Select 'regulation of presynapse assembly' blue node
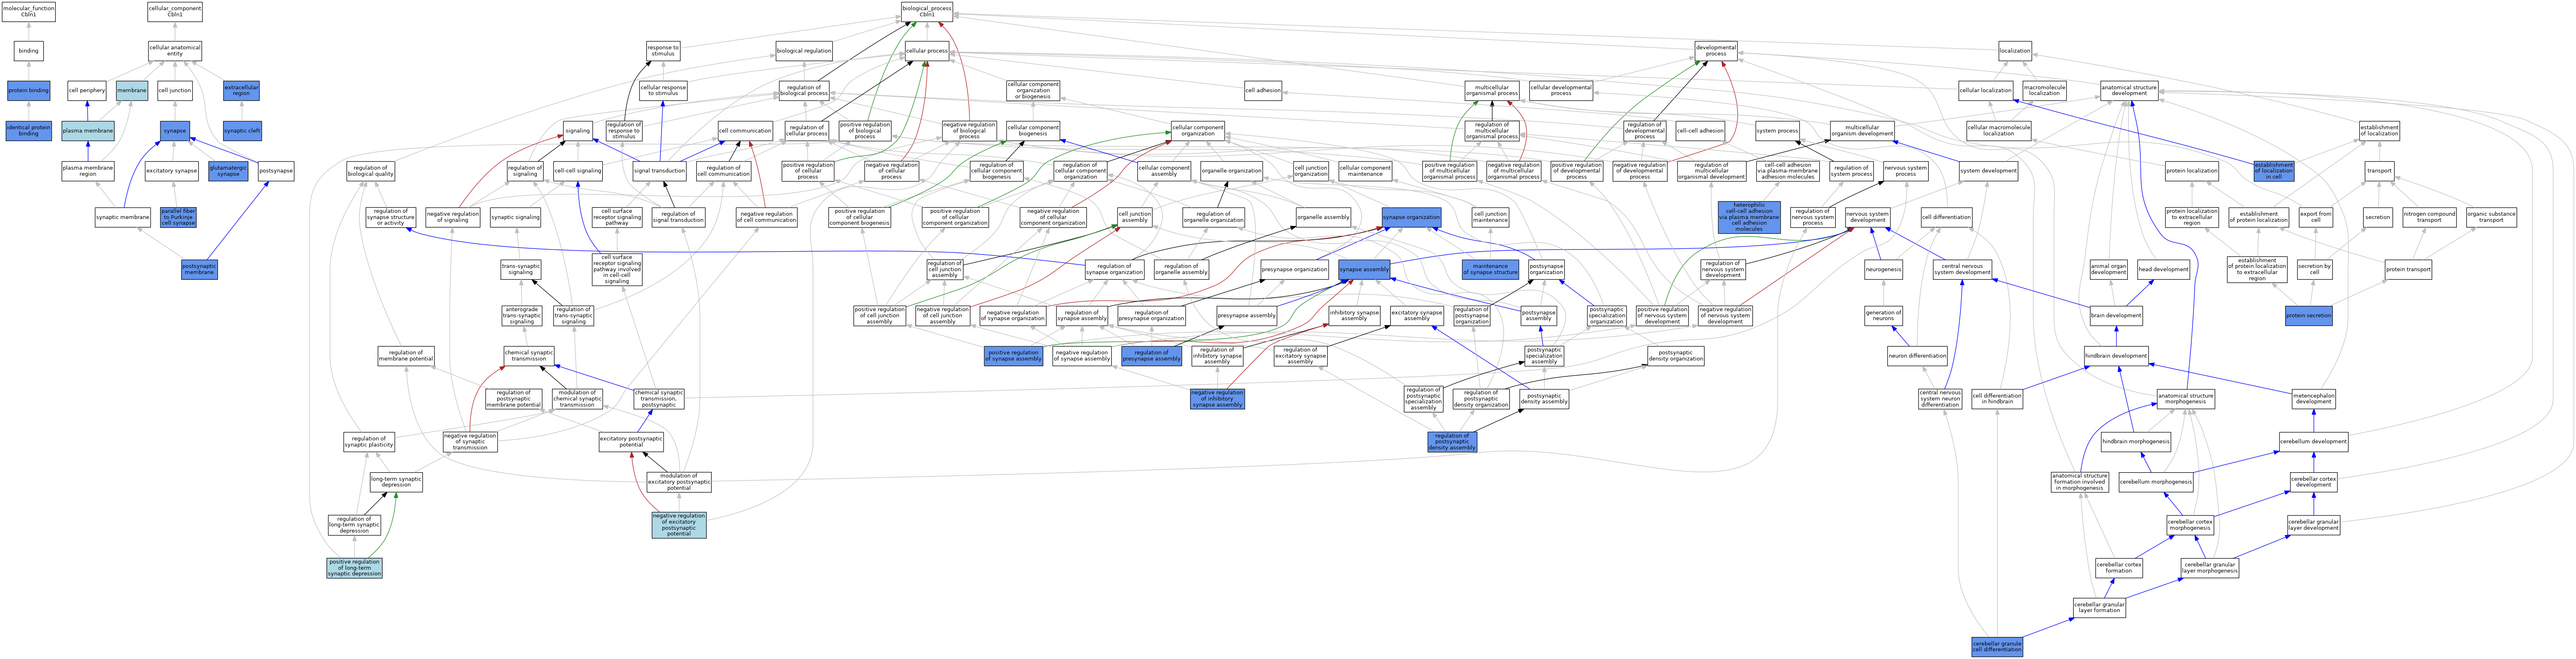2576x659 pixels. pos(1151,356)
